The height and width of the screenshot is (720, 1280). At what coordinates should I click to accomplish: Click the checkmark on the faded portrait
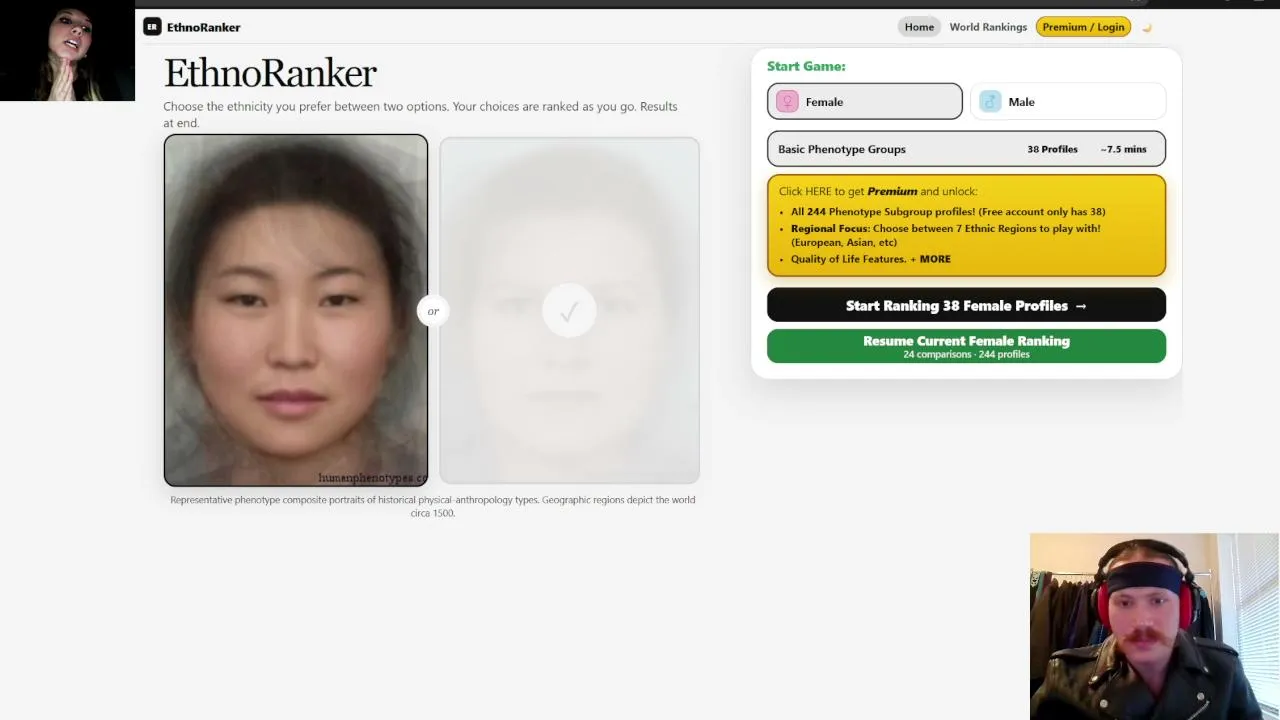(569, 312)
